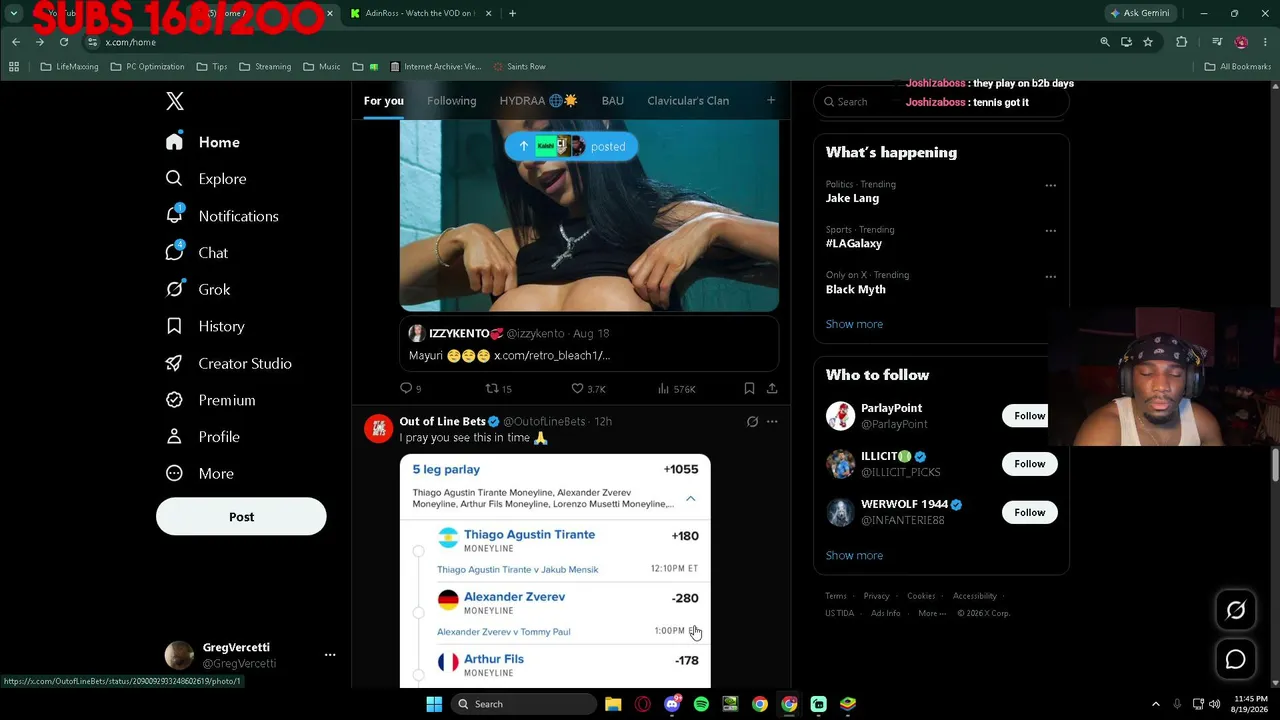
Task: Open Notifications from the sidebar
Action: [222, 216]
